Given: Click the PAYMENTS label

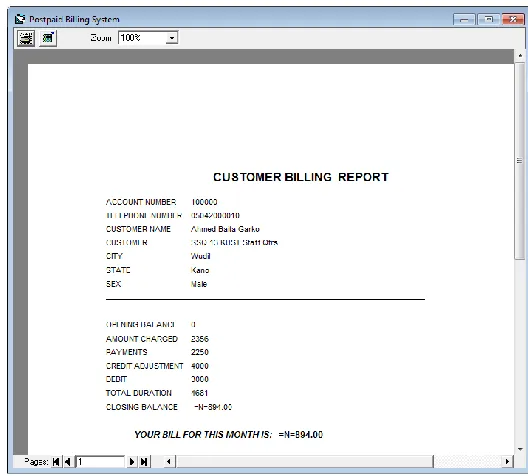Looking at the screenshot, I should 127,352.
